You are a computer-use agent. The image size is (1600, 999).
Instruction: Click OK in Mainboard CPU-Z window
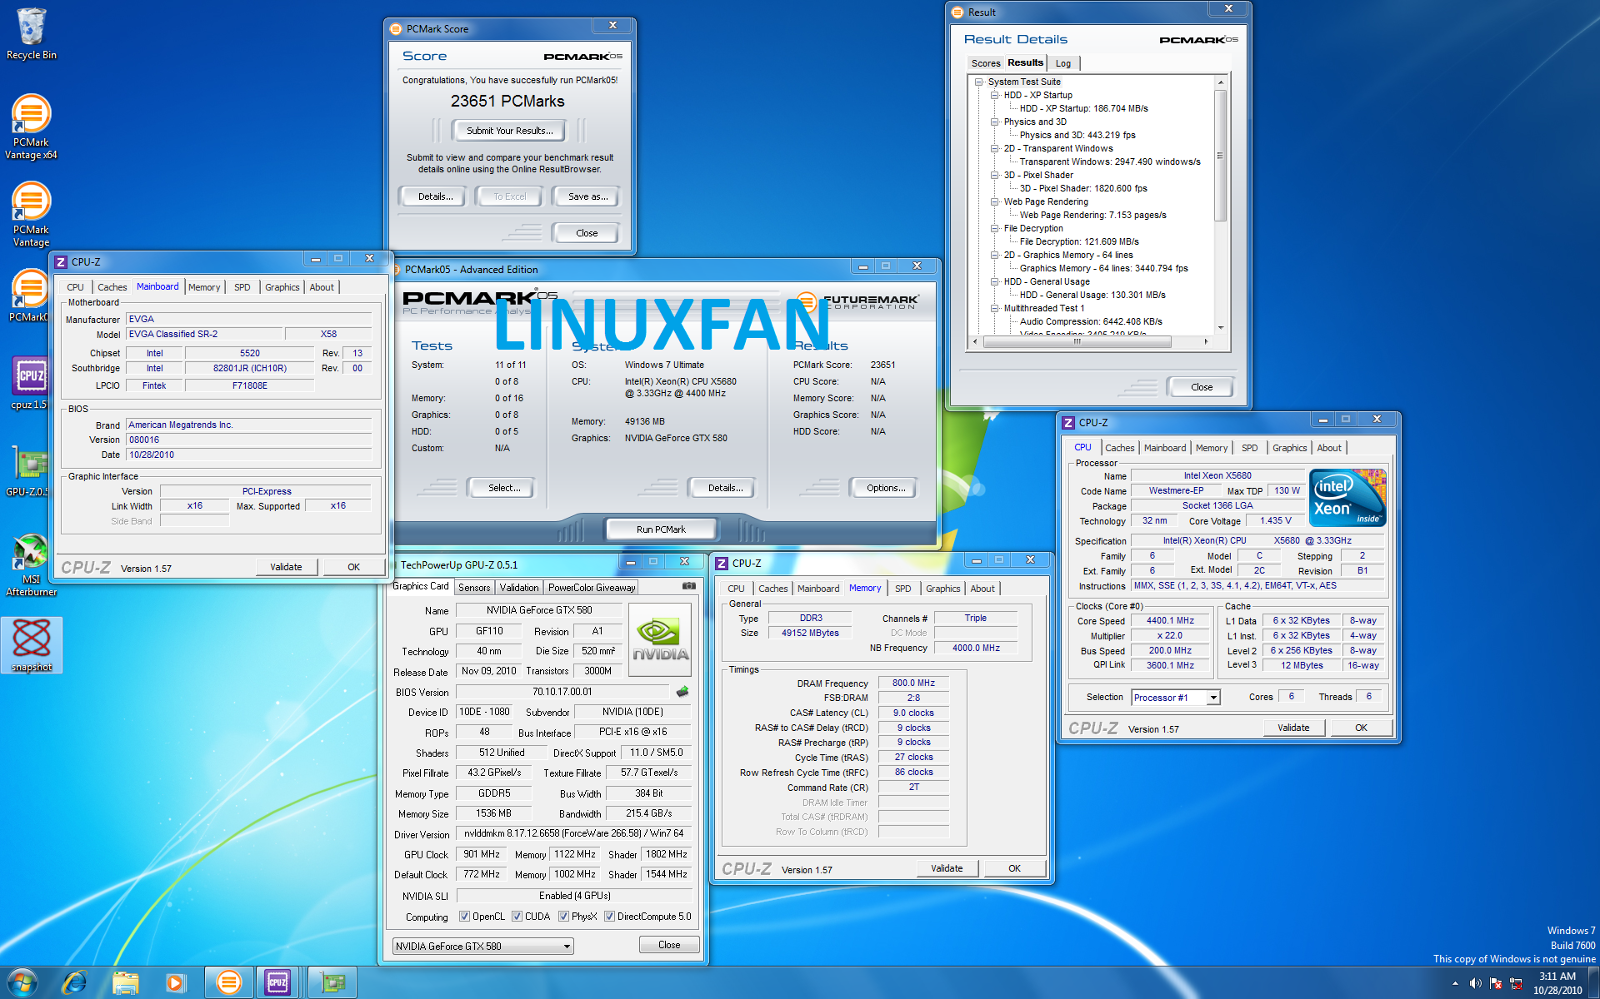353,567
